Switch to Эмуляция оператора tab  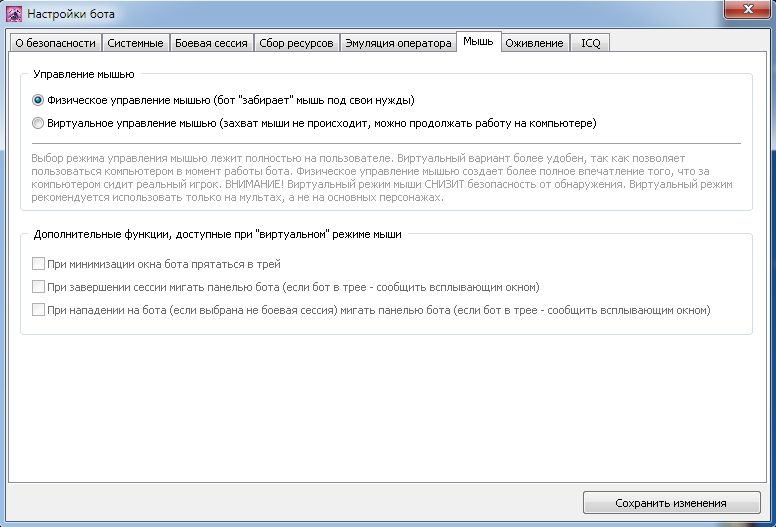pos(398,43)
